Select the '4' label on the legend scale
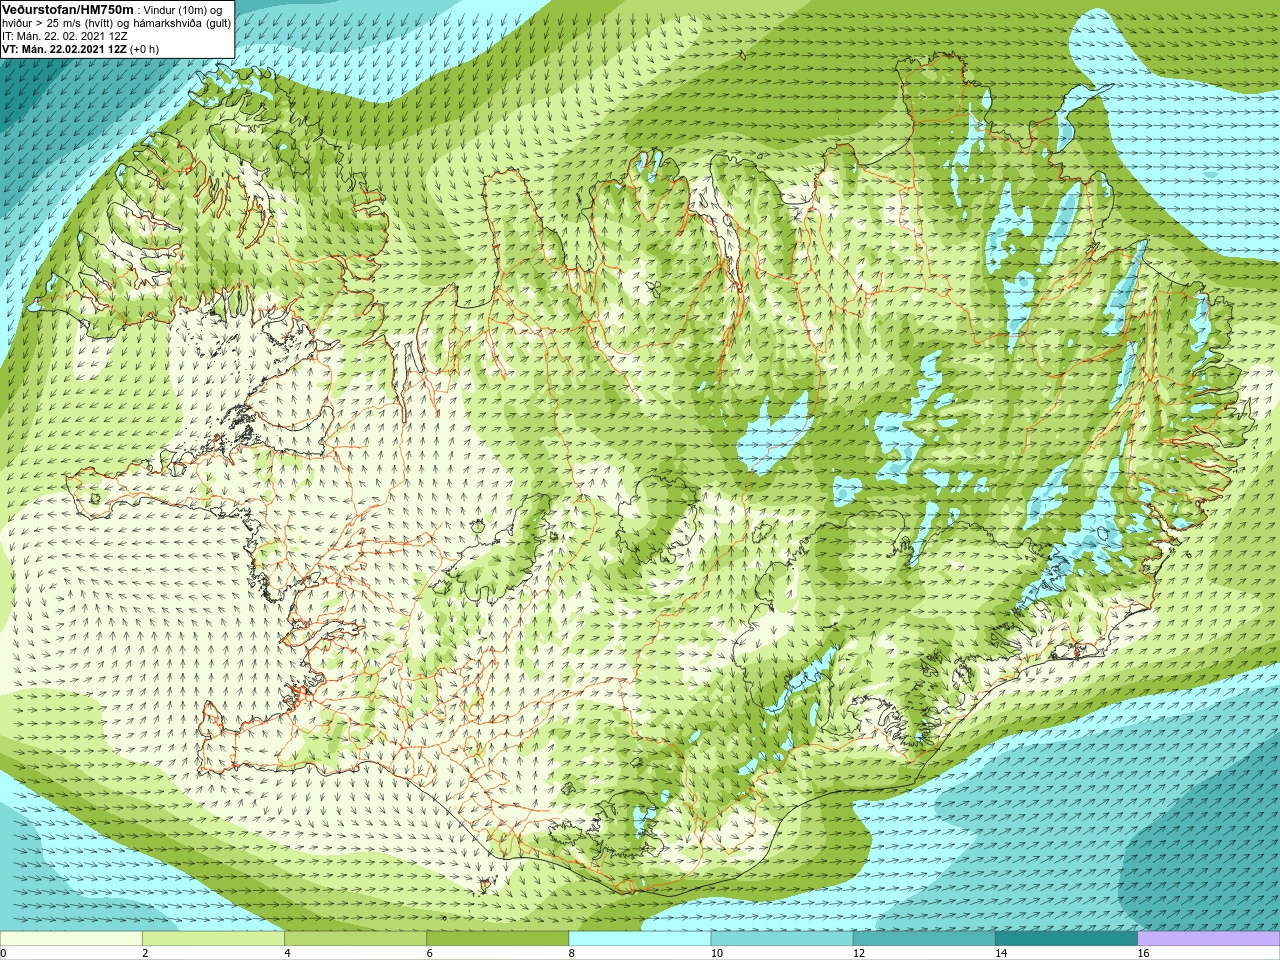 288,953
